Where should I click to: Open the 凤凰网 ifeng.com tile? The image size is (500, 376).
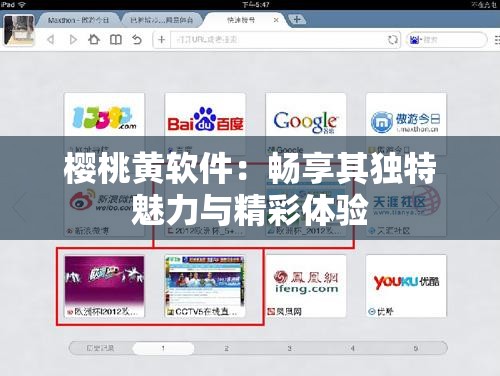click(x=306, y=286)
